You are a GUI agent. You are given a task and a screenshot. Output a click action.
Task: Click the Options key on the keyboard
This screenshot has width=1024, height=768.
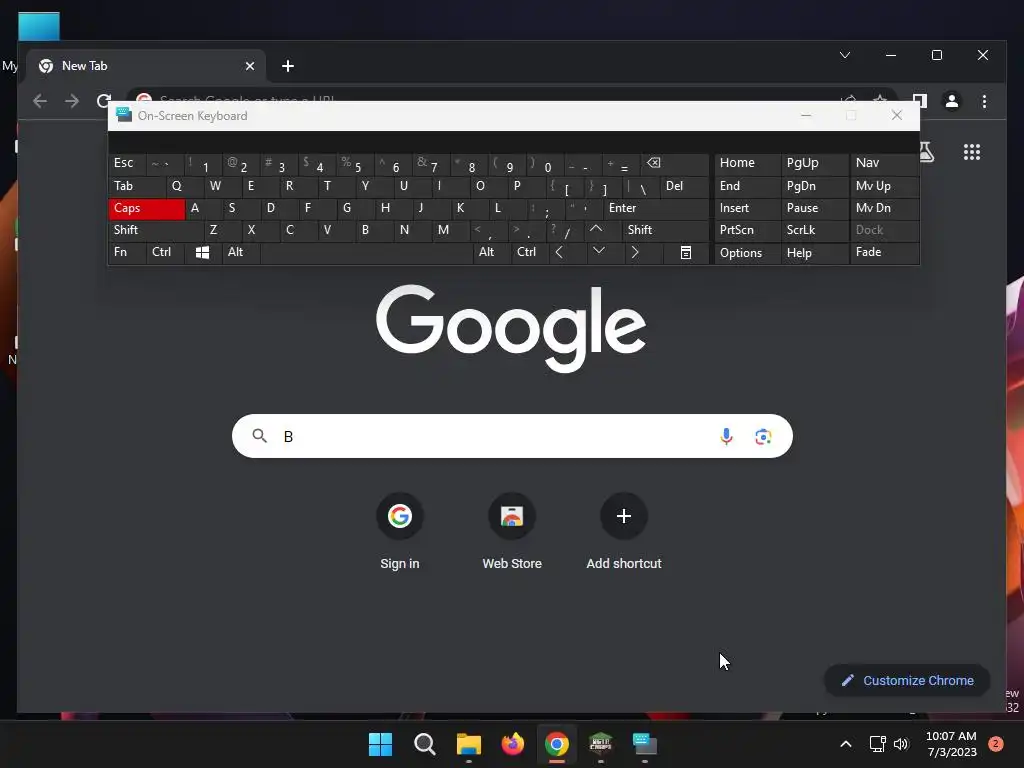[748, 253]
